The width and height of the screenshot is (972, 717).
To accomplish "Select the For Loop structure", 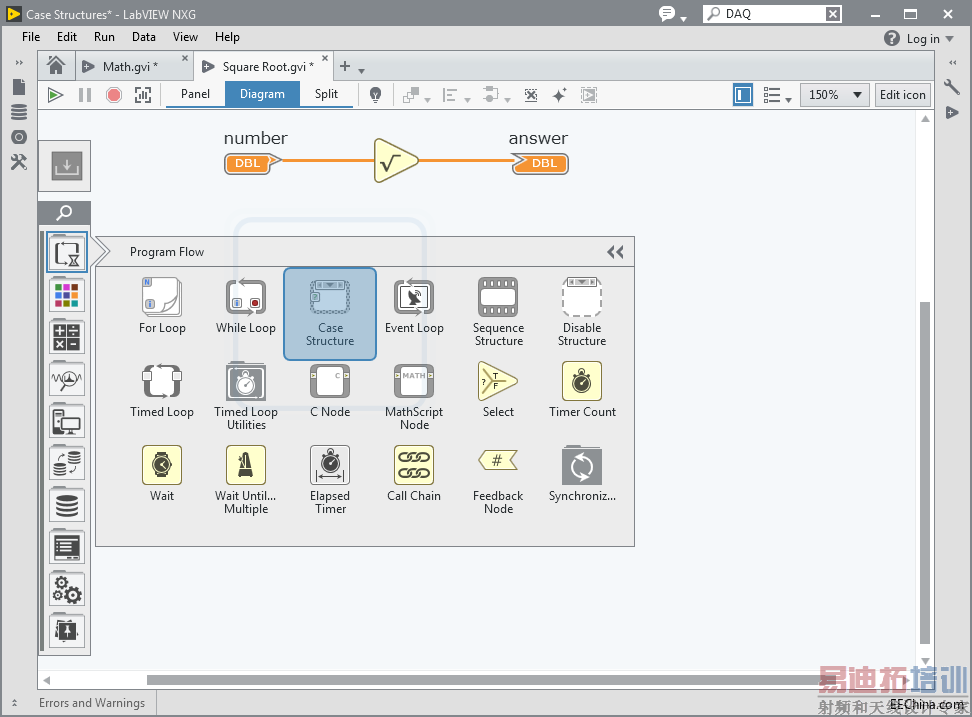I will (162, 306).
